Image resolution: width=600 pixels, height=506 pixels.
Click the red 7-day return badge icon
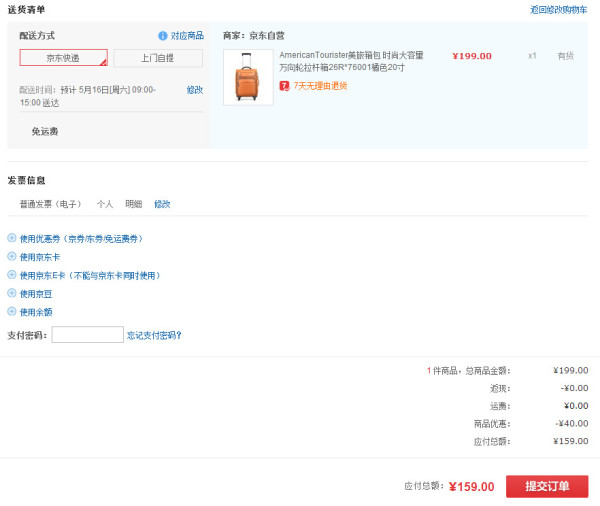point(284,86)
